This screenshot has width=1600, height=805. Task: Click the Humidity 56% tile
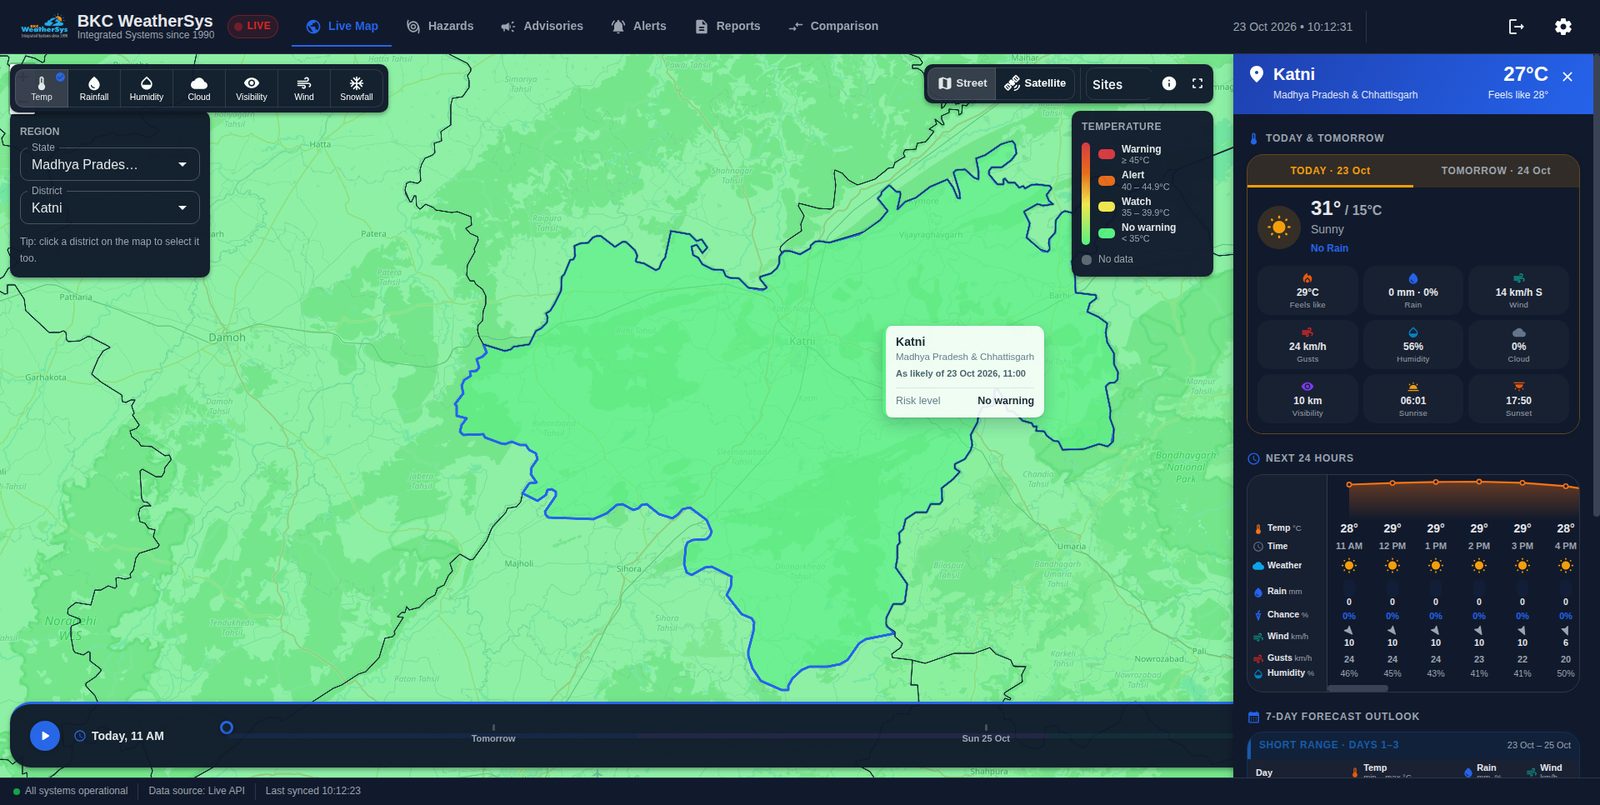click(1413, 345)
